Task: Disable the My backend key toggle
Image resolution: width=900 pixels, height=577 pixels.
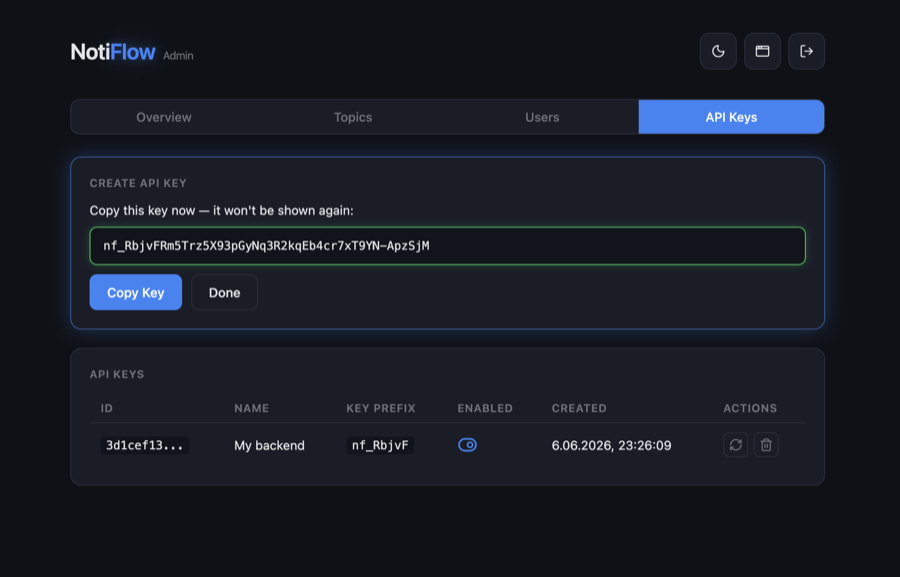Action: pos(467,445)
